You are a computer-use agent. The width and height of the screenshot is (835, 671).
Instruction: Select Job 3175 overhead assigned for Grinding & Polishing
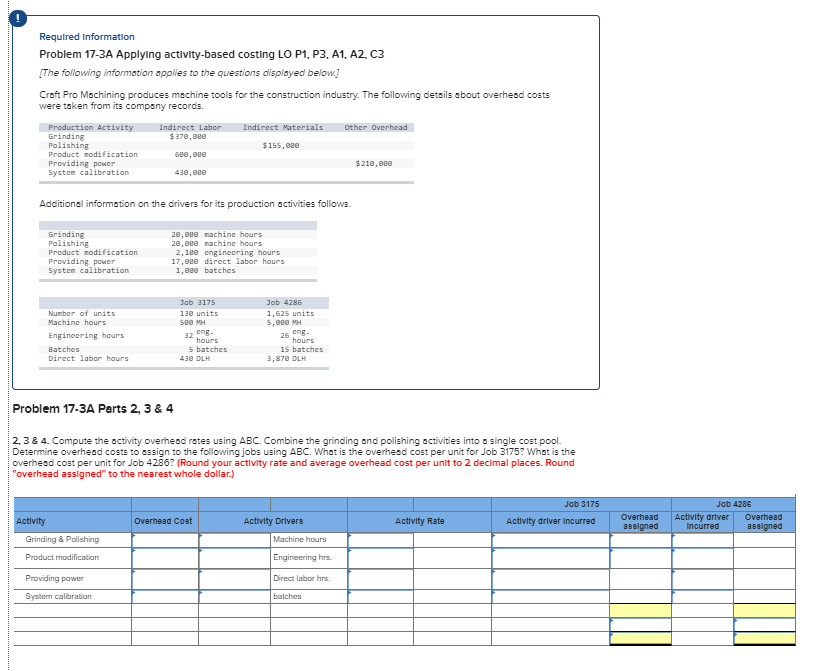click(x=641, y=540)
